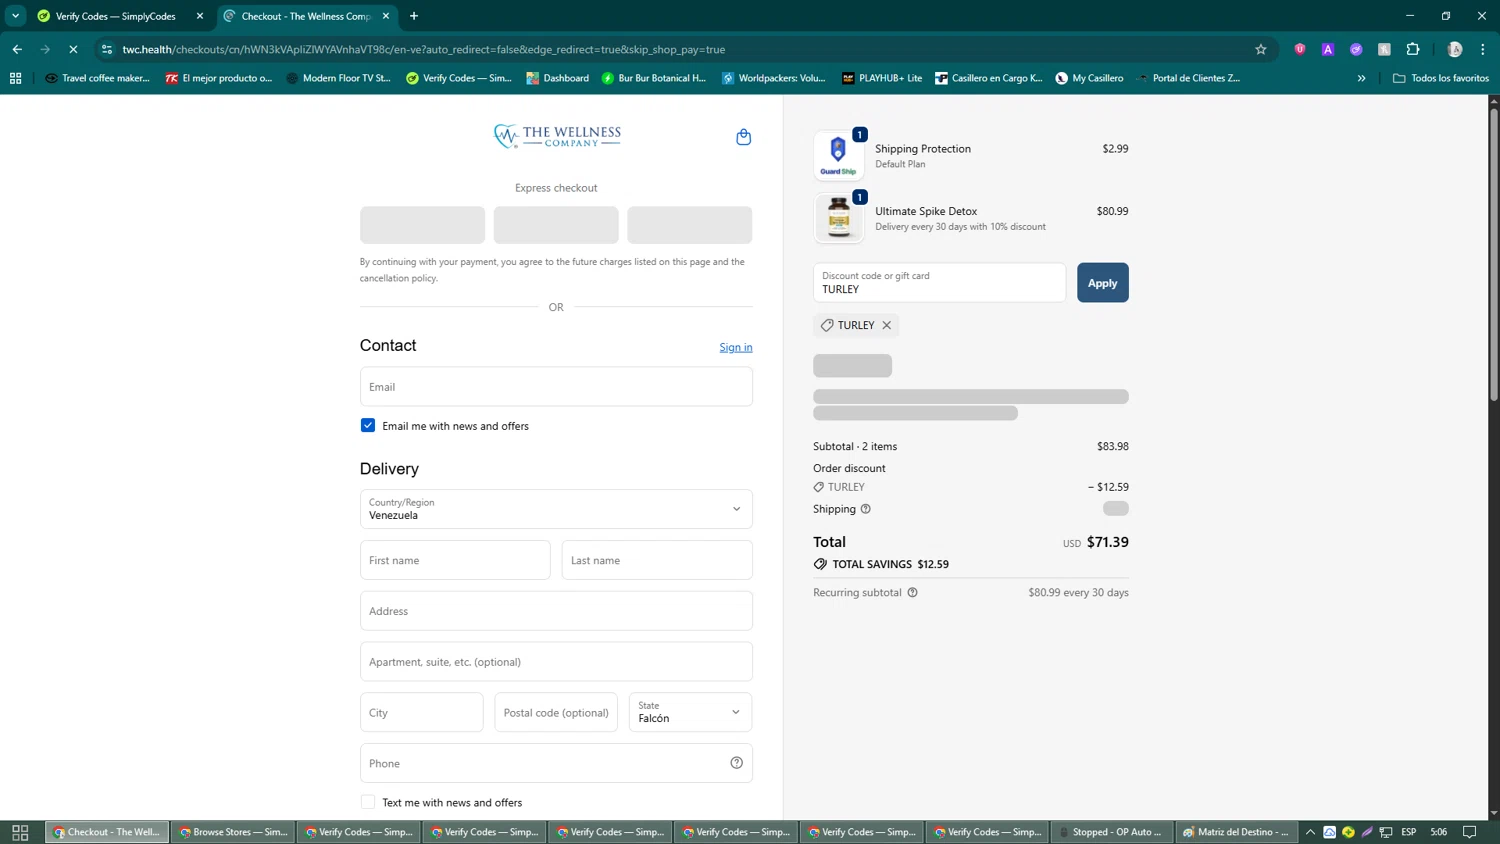Stop loading the page in browser
This screenshot has width=1500, height=844.
[73, 49]
